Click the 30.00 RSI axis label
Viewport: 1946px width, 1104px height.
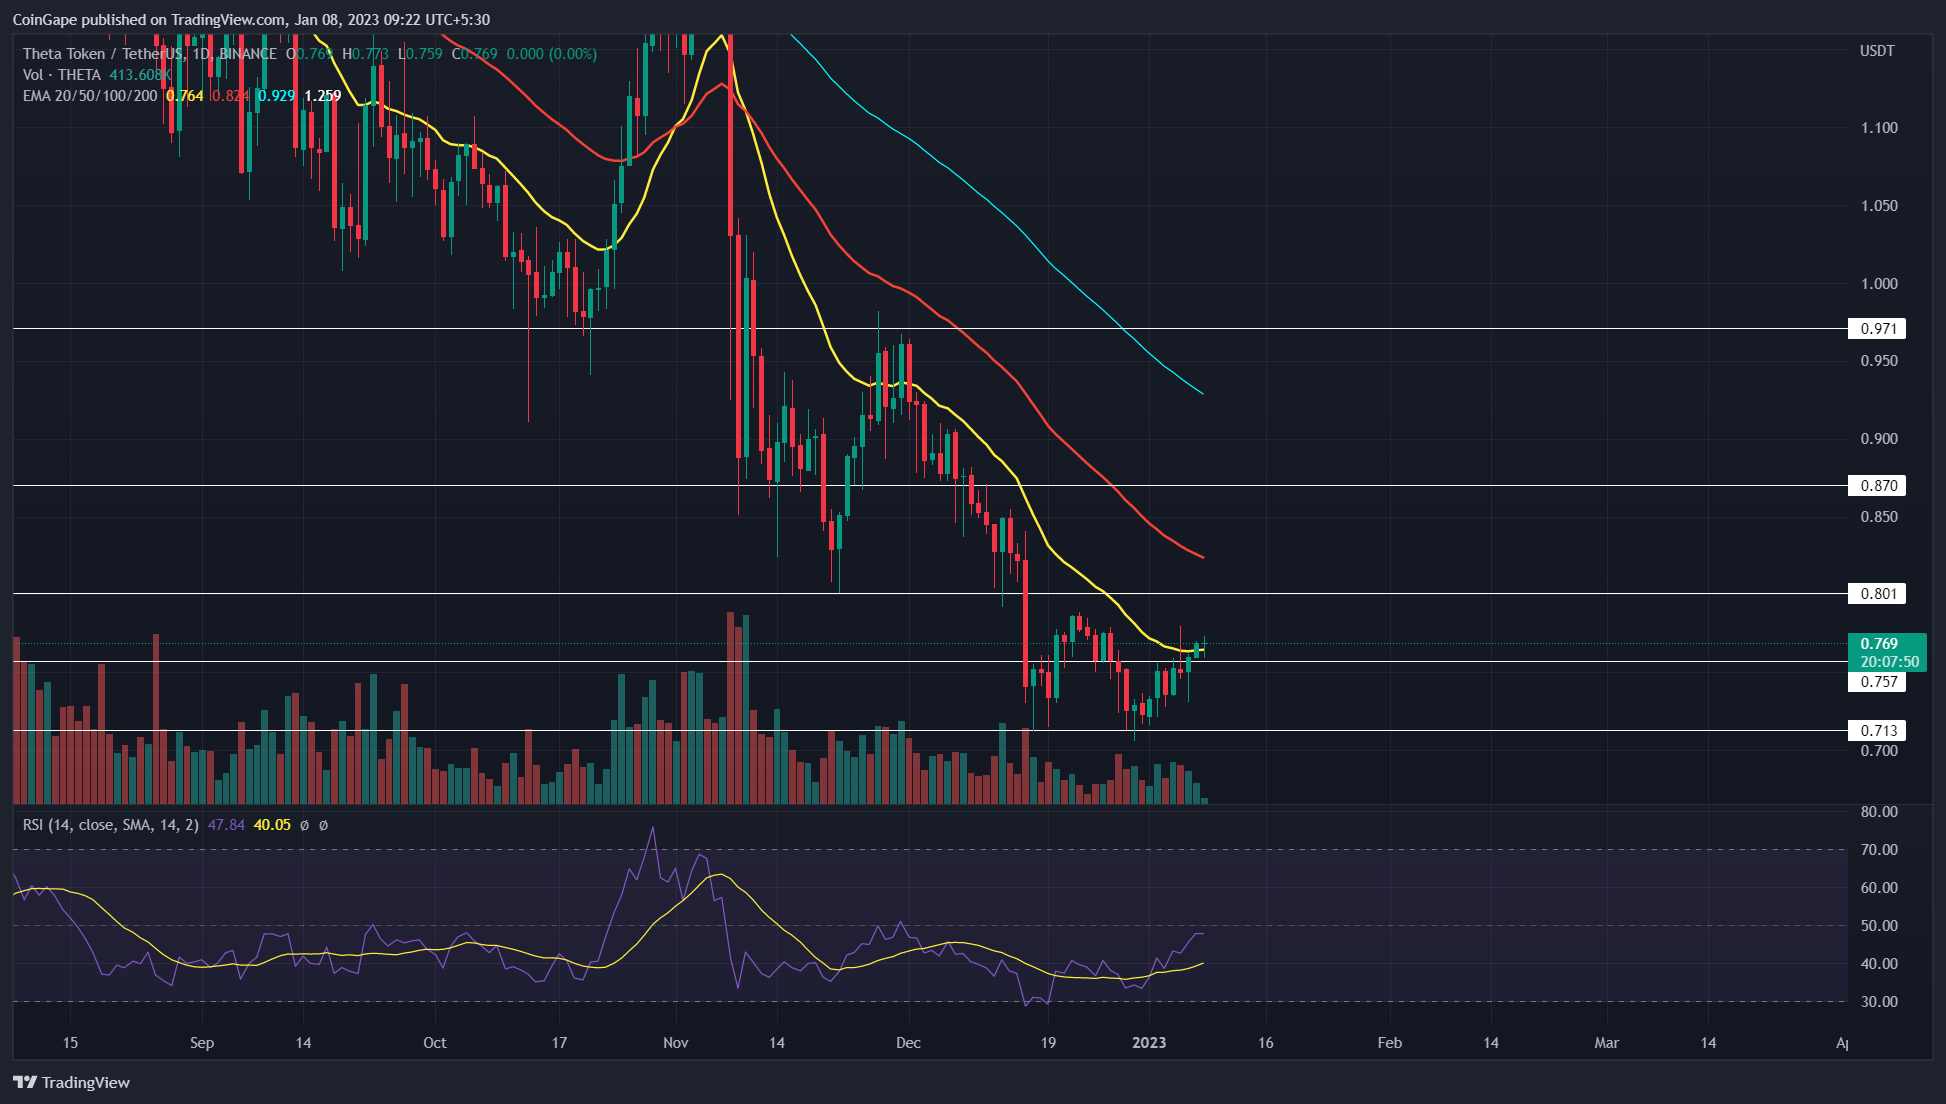[1879, 1002]
